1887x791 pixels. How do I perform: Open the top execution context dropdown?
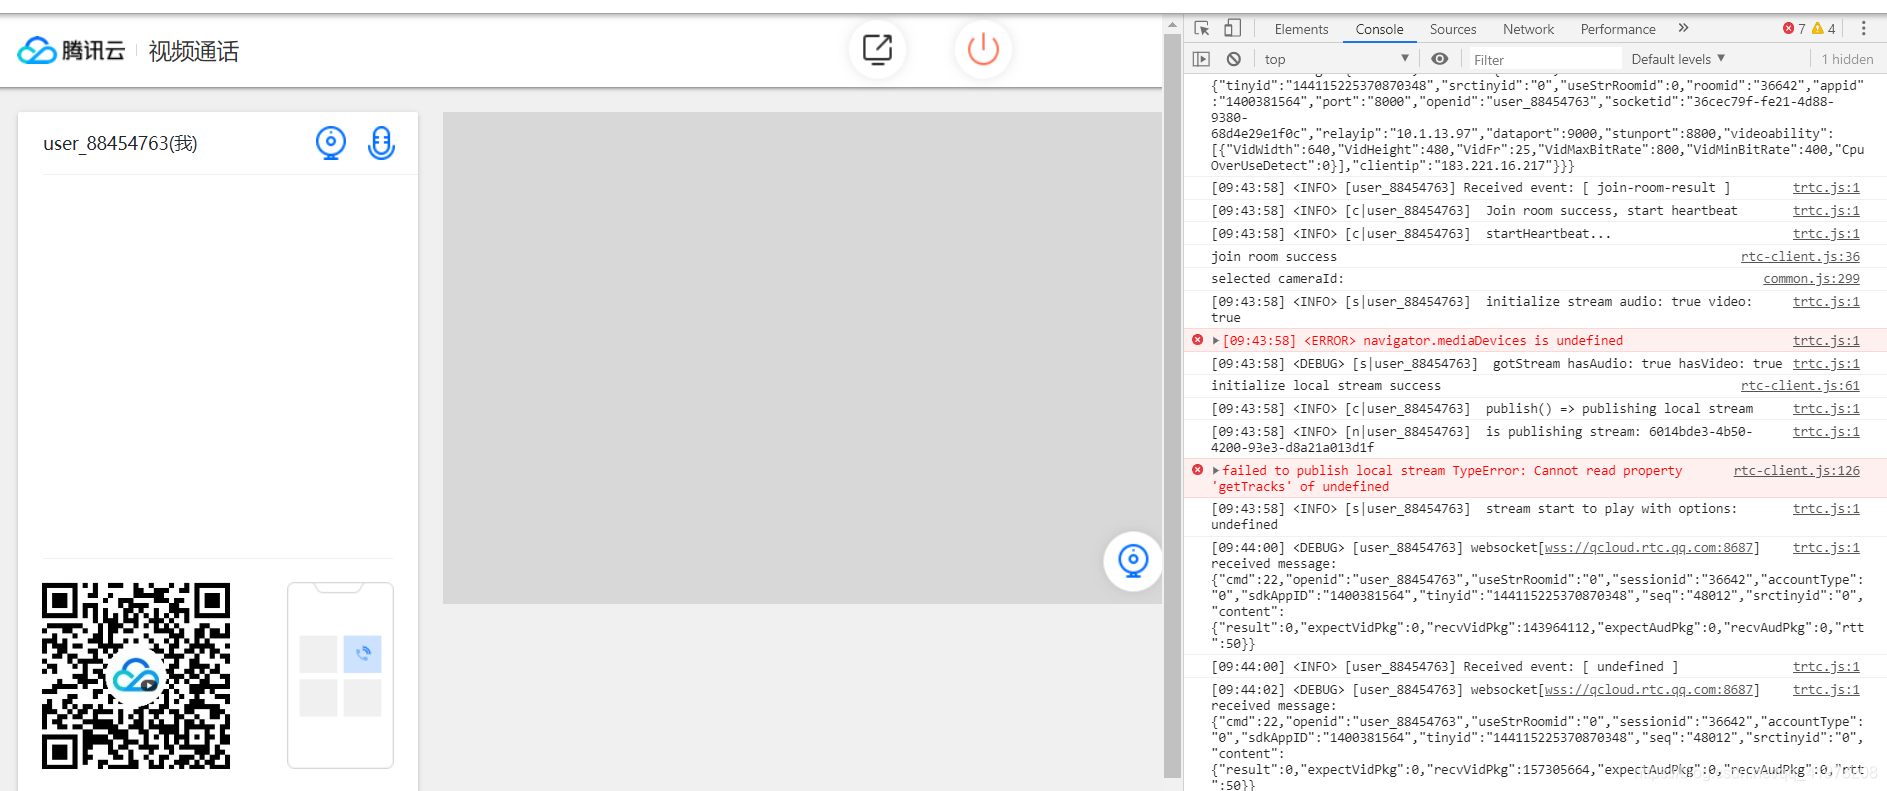click(x=1336, y=59)
